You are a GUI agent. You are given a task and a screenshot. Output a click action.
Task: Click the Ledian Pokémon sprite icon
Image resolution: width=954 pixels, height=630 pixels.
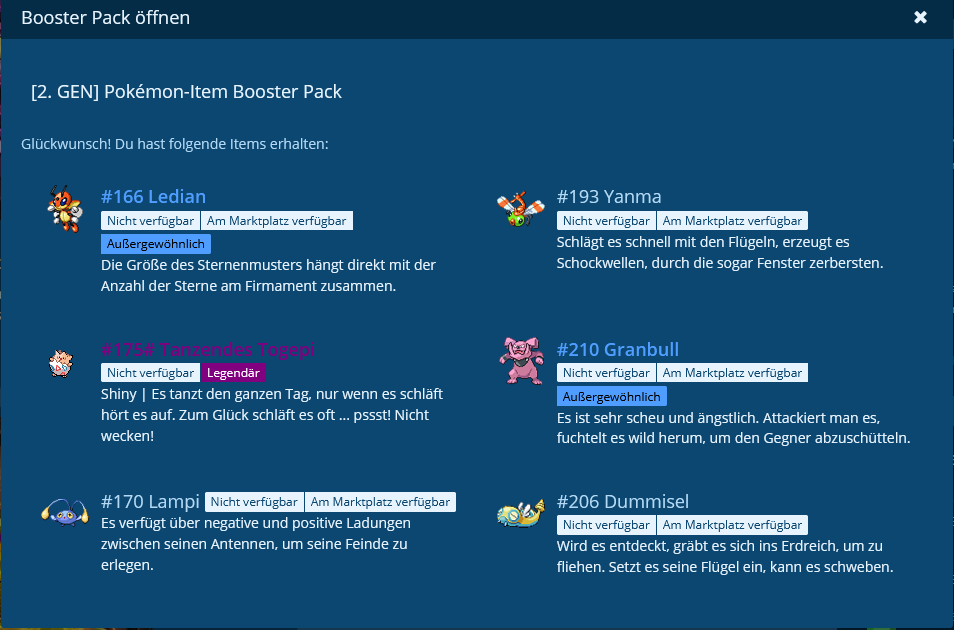tap(65, 208)
